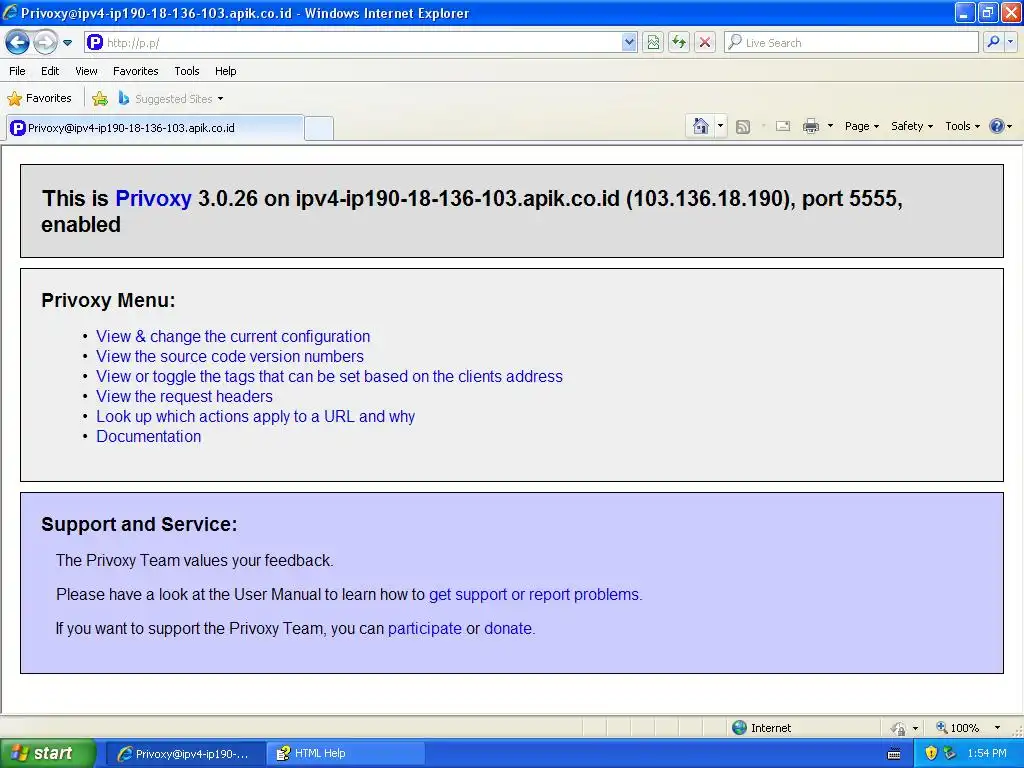This screenshot has width=1024, height=768.
Task: Click the network connection tray icon
Action: (x=950, y=754)
